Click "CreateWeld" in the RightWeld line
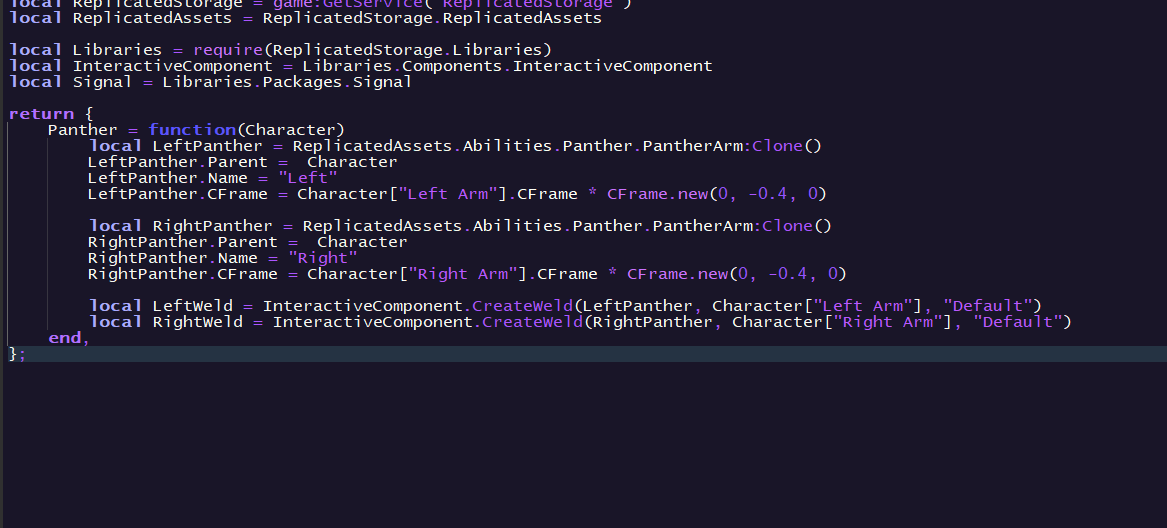Screen dimensions: 1167x528 pyautogui.click(x=534, y=322)
